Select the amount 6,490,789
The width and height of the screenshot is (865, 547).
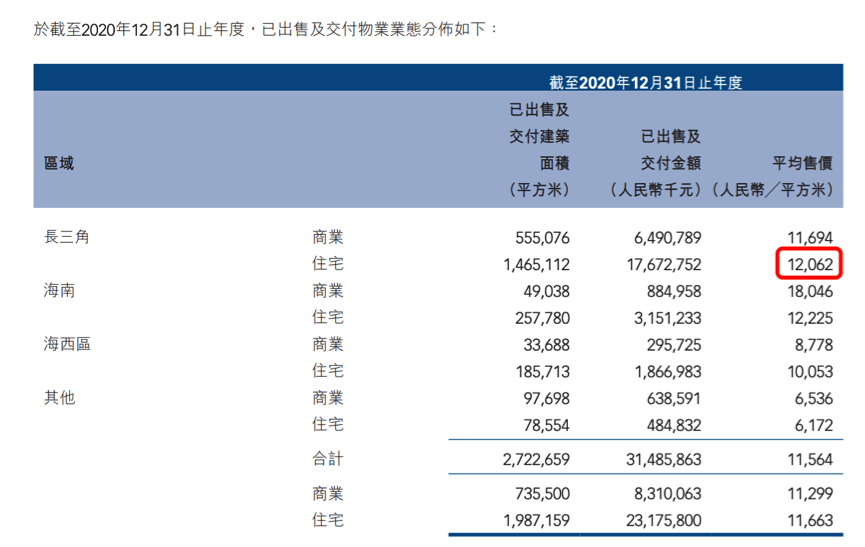tap(668, 238)
